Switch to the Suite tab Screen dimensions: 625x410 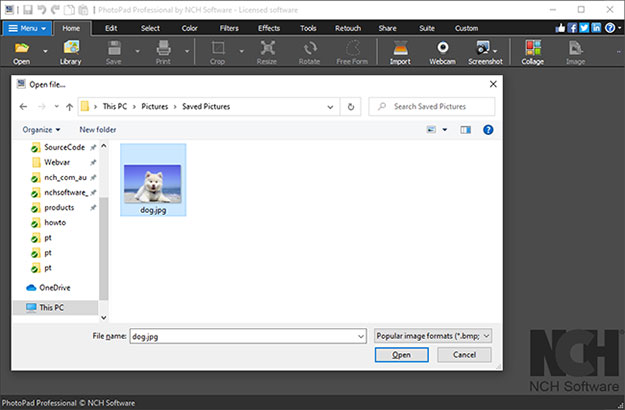427,28
